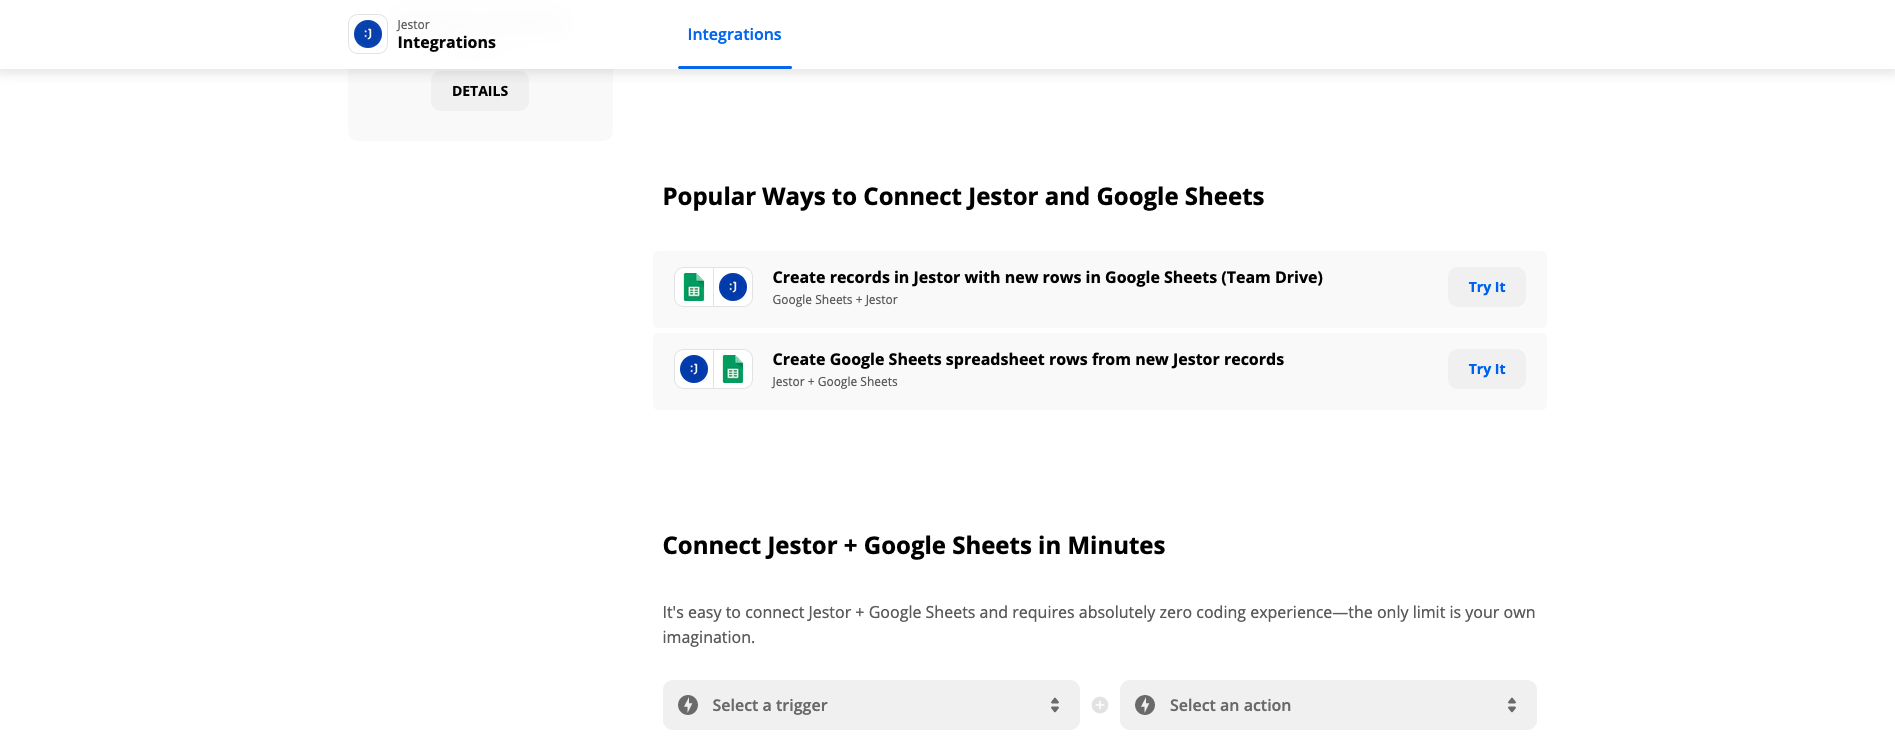Click heading 'Connect Jestor + Google Sheets in Minutes'
The width and height of the screenshot is (1895, 753).
(914, 546)
